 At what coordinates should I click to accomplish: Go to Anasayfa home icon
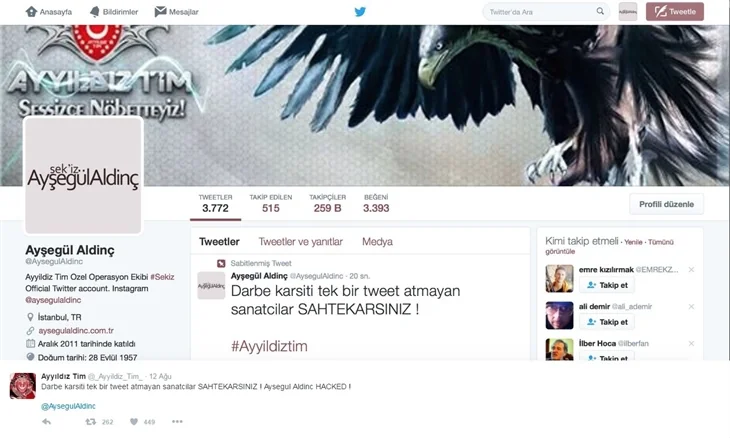31,12
